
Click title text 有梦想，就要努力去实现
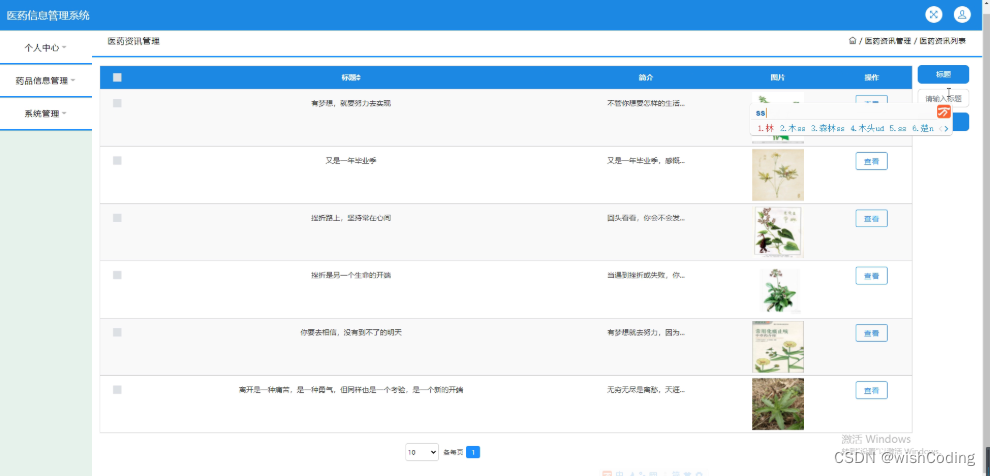350,103
